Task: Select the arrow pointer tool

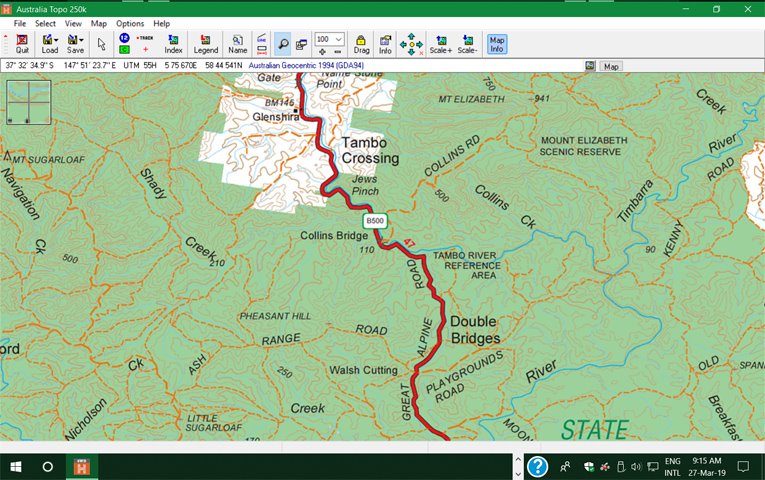Action: pyautogui.click(x=101, y=44)
